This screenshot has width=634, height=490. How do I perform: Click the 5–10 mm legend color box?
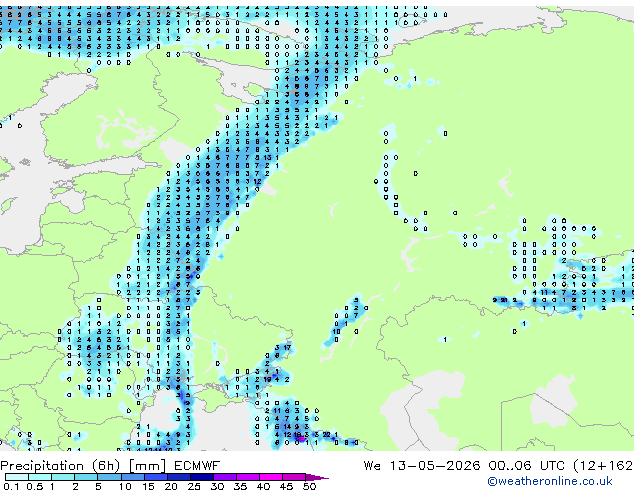(x=110, y=477)
